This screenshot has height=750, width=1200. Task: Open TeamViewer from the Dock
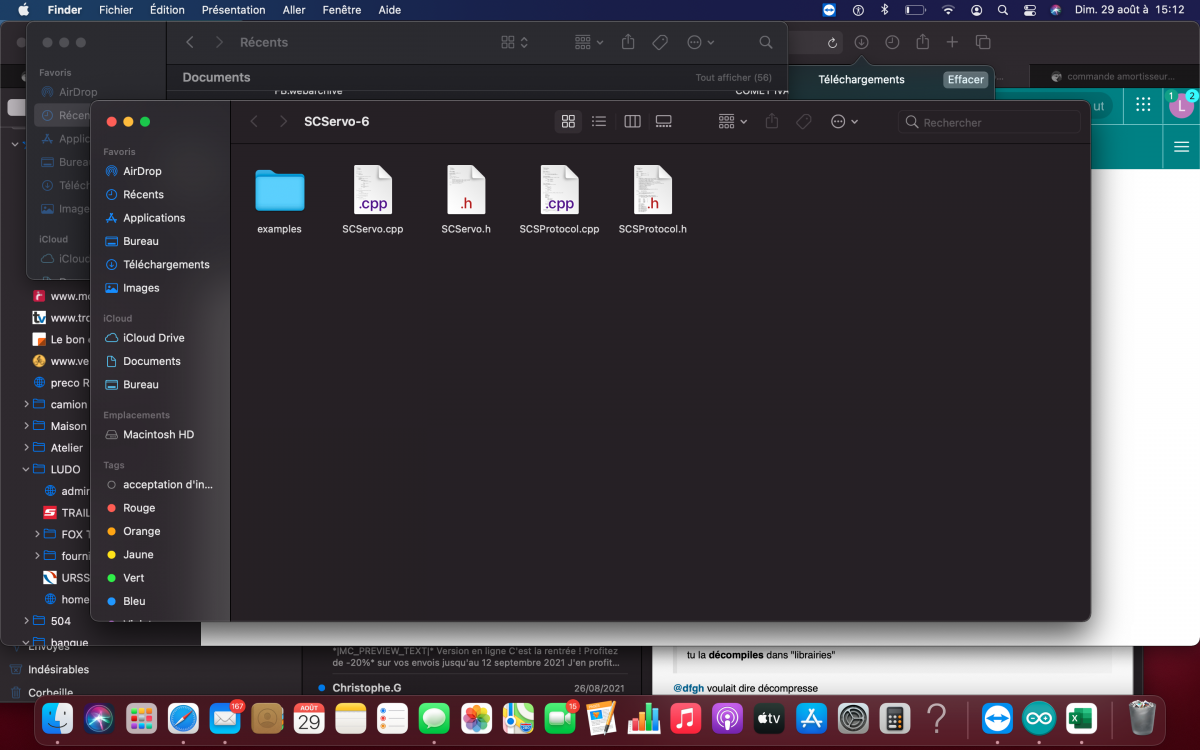[x=997, y=718]
